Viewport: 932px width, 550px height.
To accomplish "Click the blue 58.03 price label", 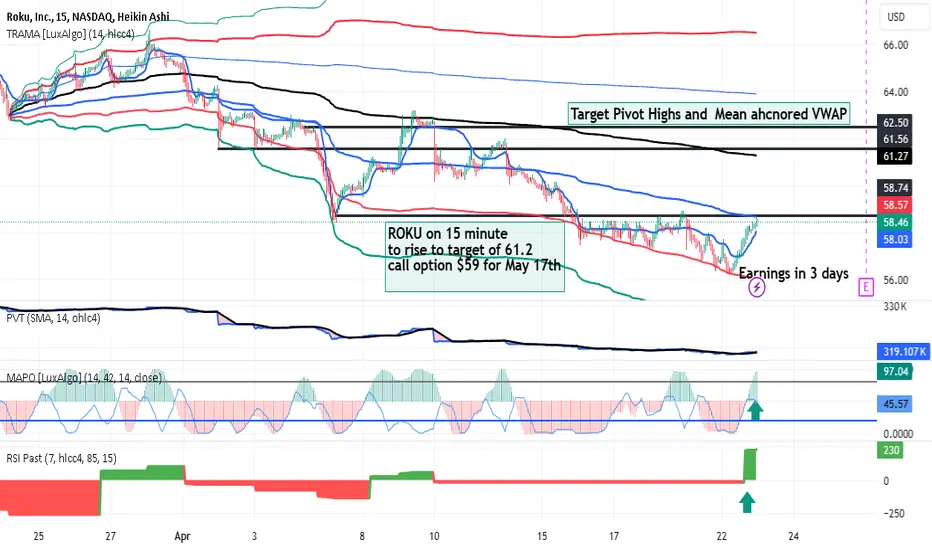I will pos(895,240).
